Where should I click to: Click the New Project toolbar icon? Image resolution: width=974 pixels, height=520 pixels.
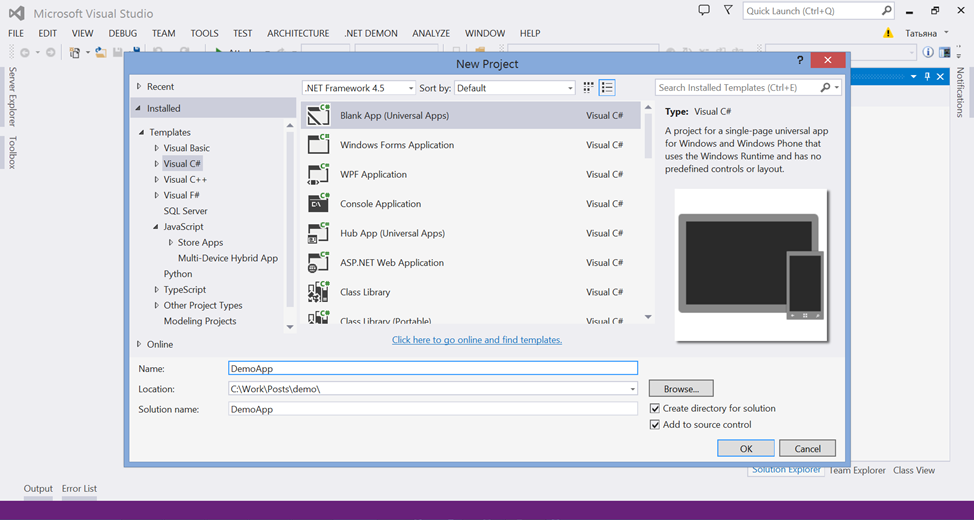point(75,53)
